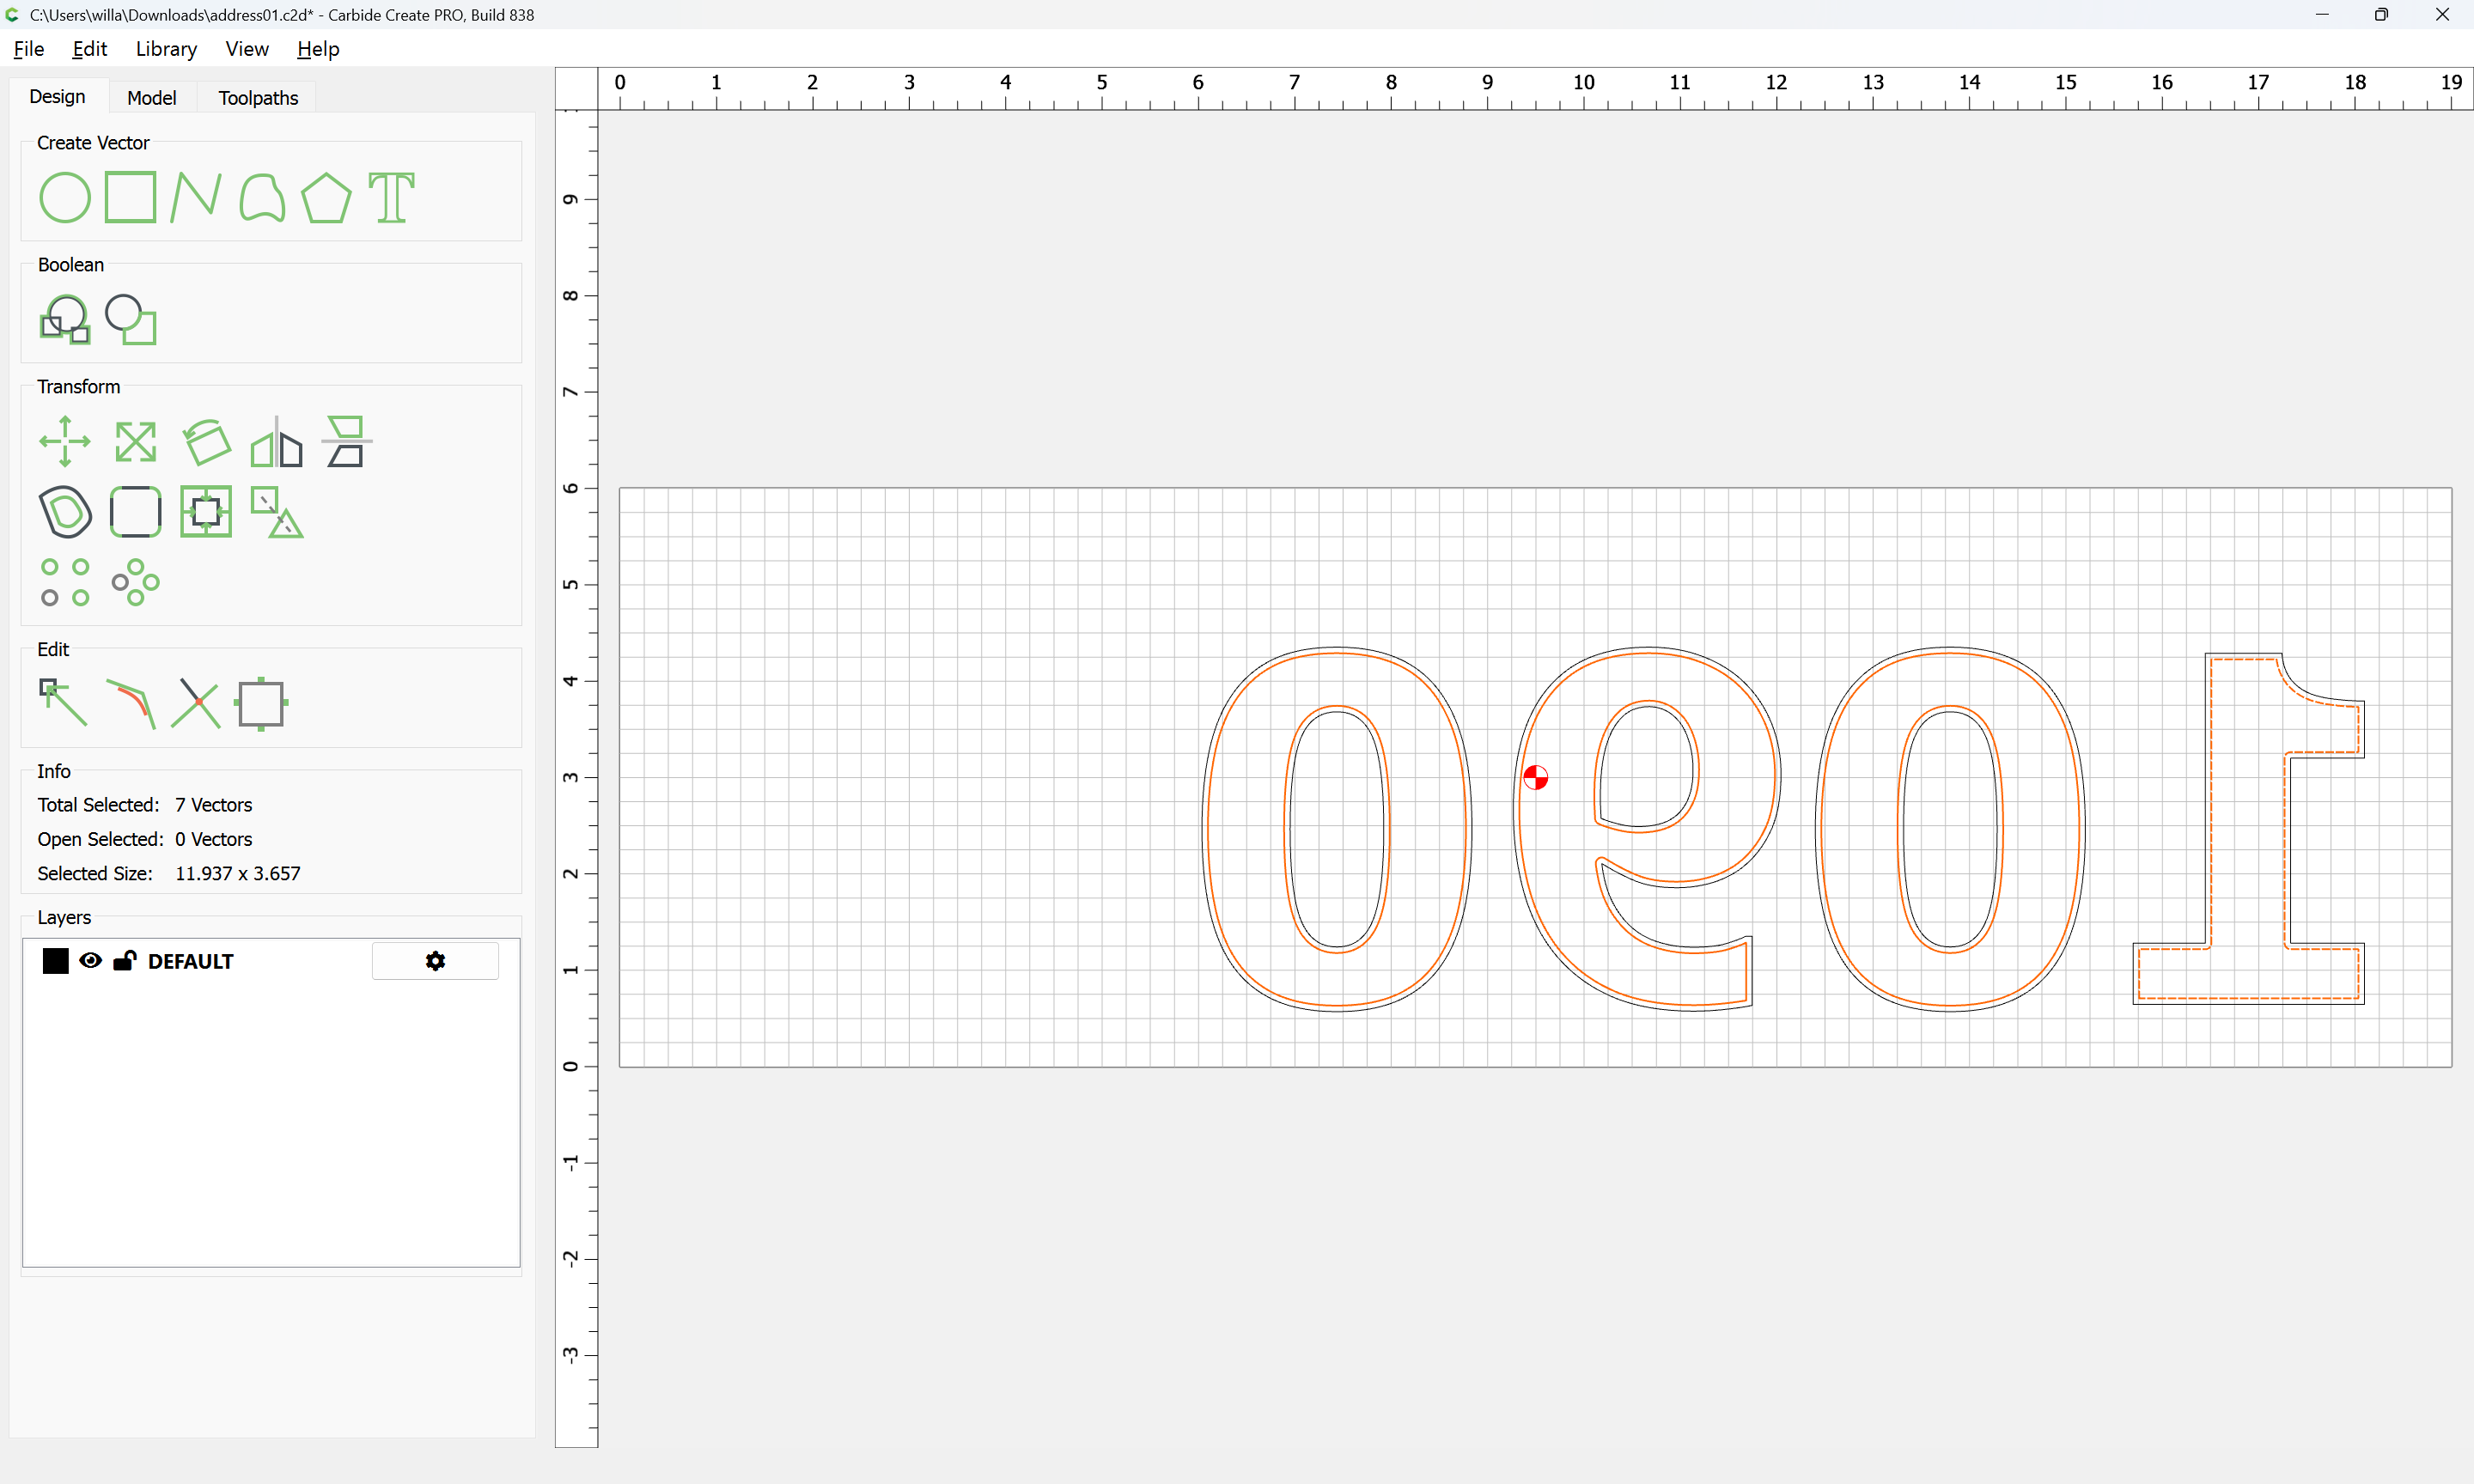Open the Library menu
The height and width of the screenshot is (1484, 2474).
coord(166,49)
